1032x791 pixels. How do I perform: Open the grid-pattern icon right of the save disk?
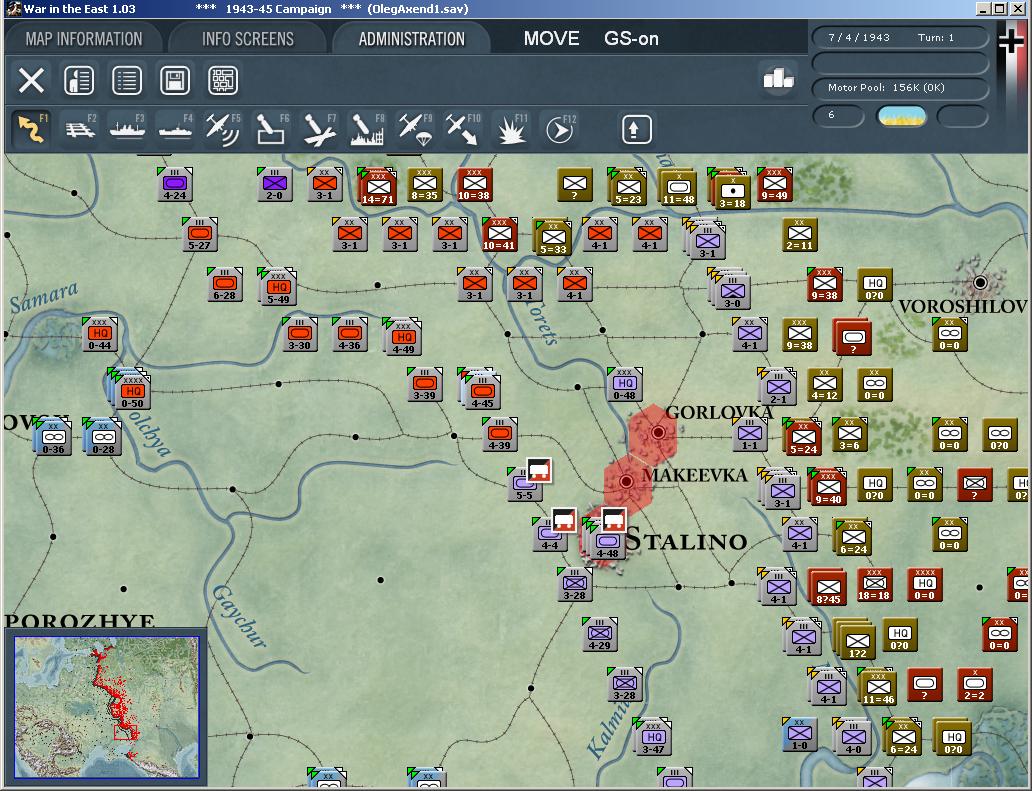pyautogui.click(x=223, y=81)
